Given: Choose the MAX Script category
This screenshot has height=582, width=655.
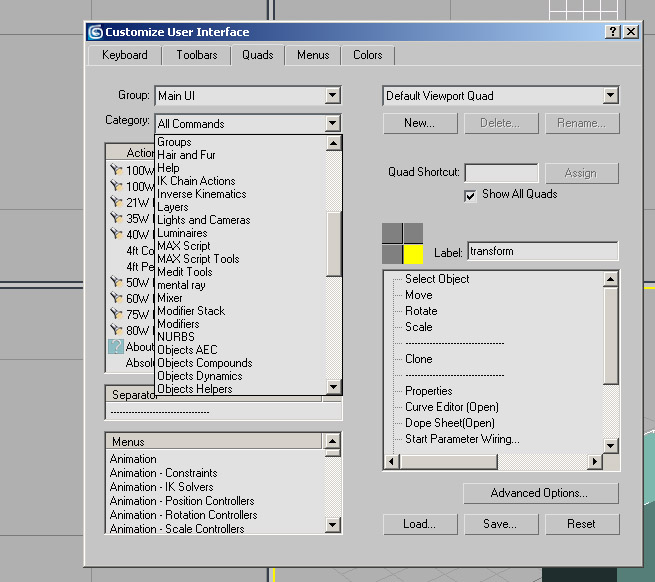Looking at the screenshot, I should pyautogui.click(x=241, y=246).
